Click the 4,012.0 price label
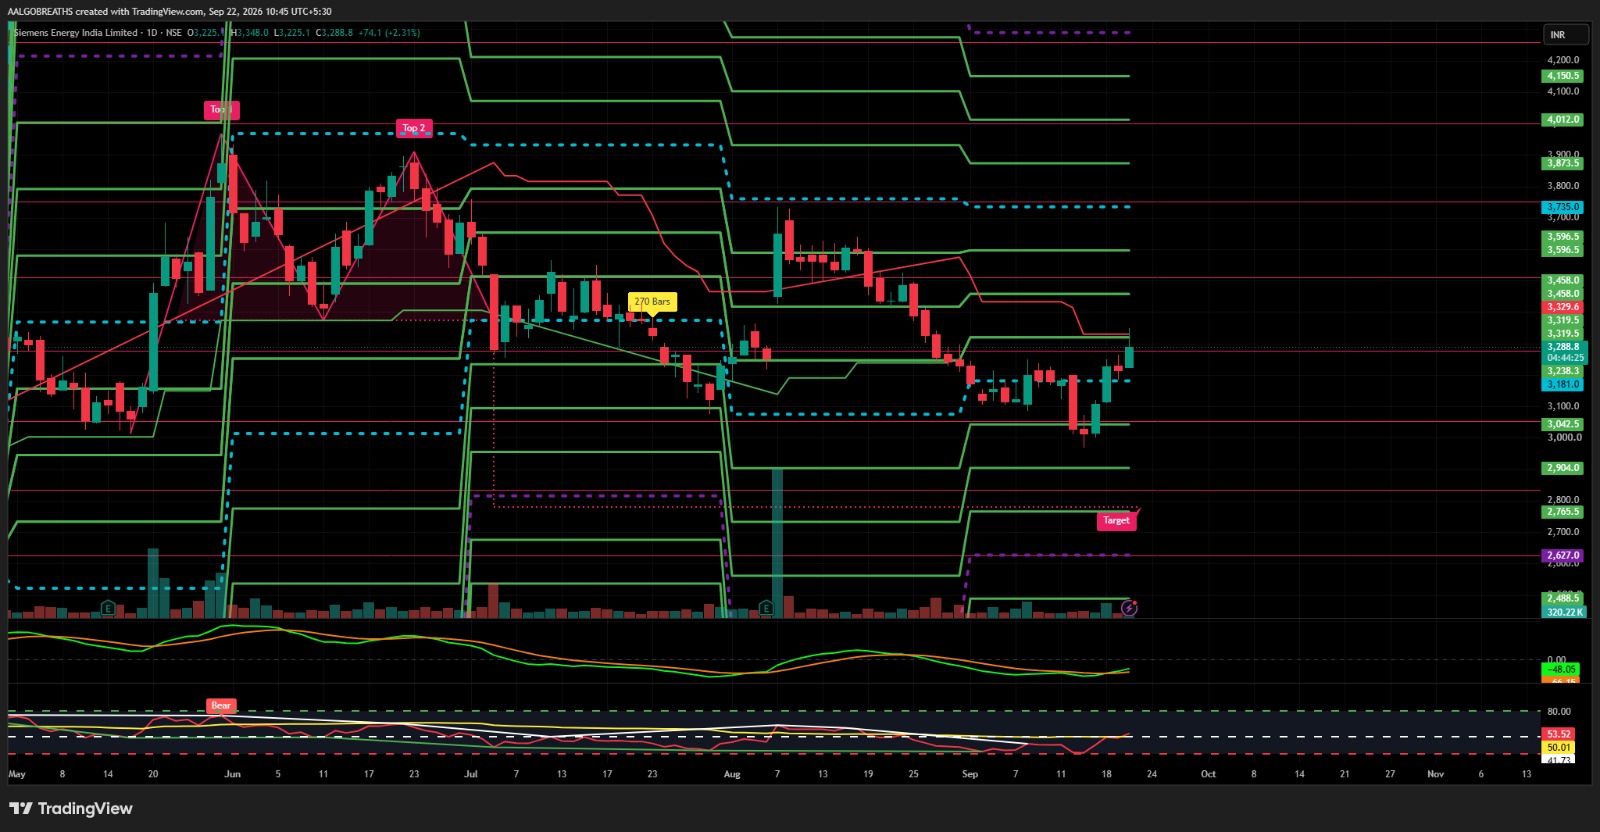Viewport: 1600px width, 832px height. click(x=1563, y=120)
